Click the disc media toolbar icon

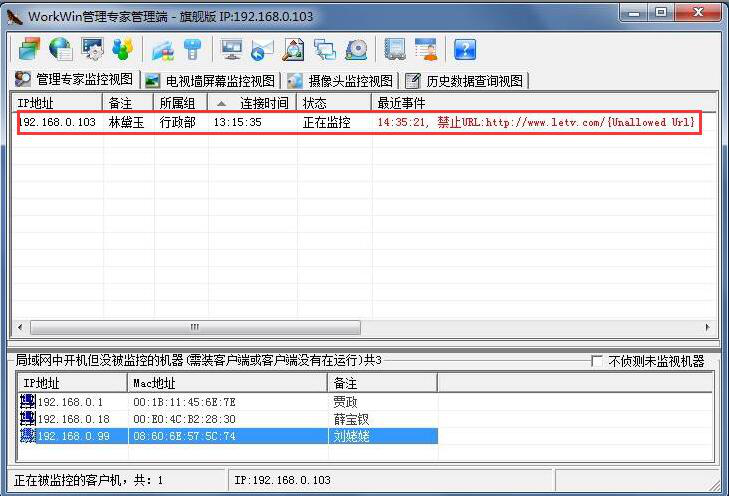[356, 50]
